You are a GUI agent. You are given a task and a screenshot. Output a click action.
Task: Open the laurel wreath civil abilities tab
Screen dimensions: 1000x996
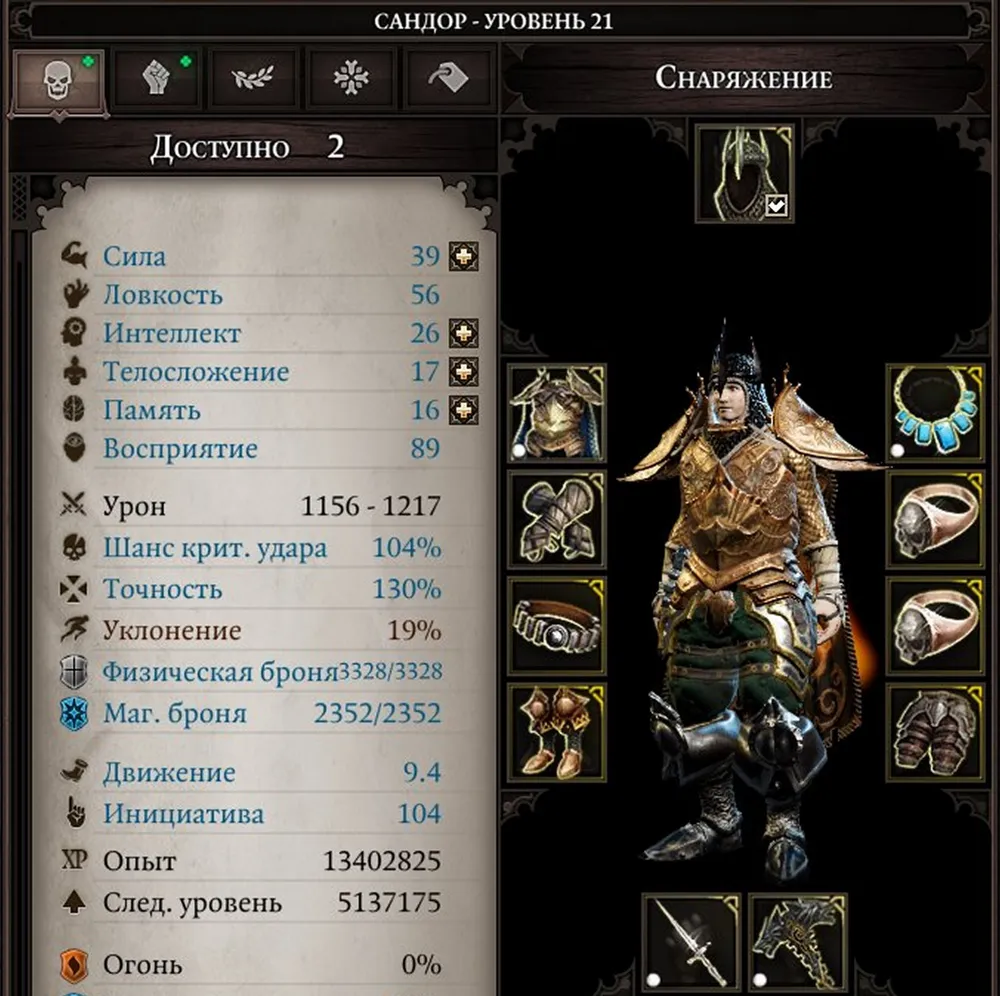click(x=254, y=79)
